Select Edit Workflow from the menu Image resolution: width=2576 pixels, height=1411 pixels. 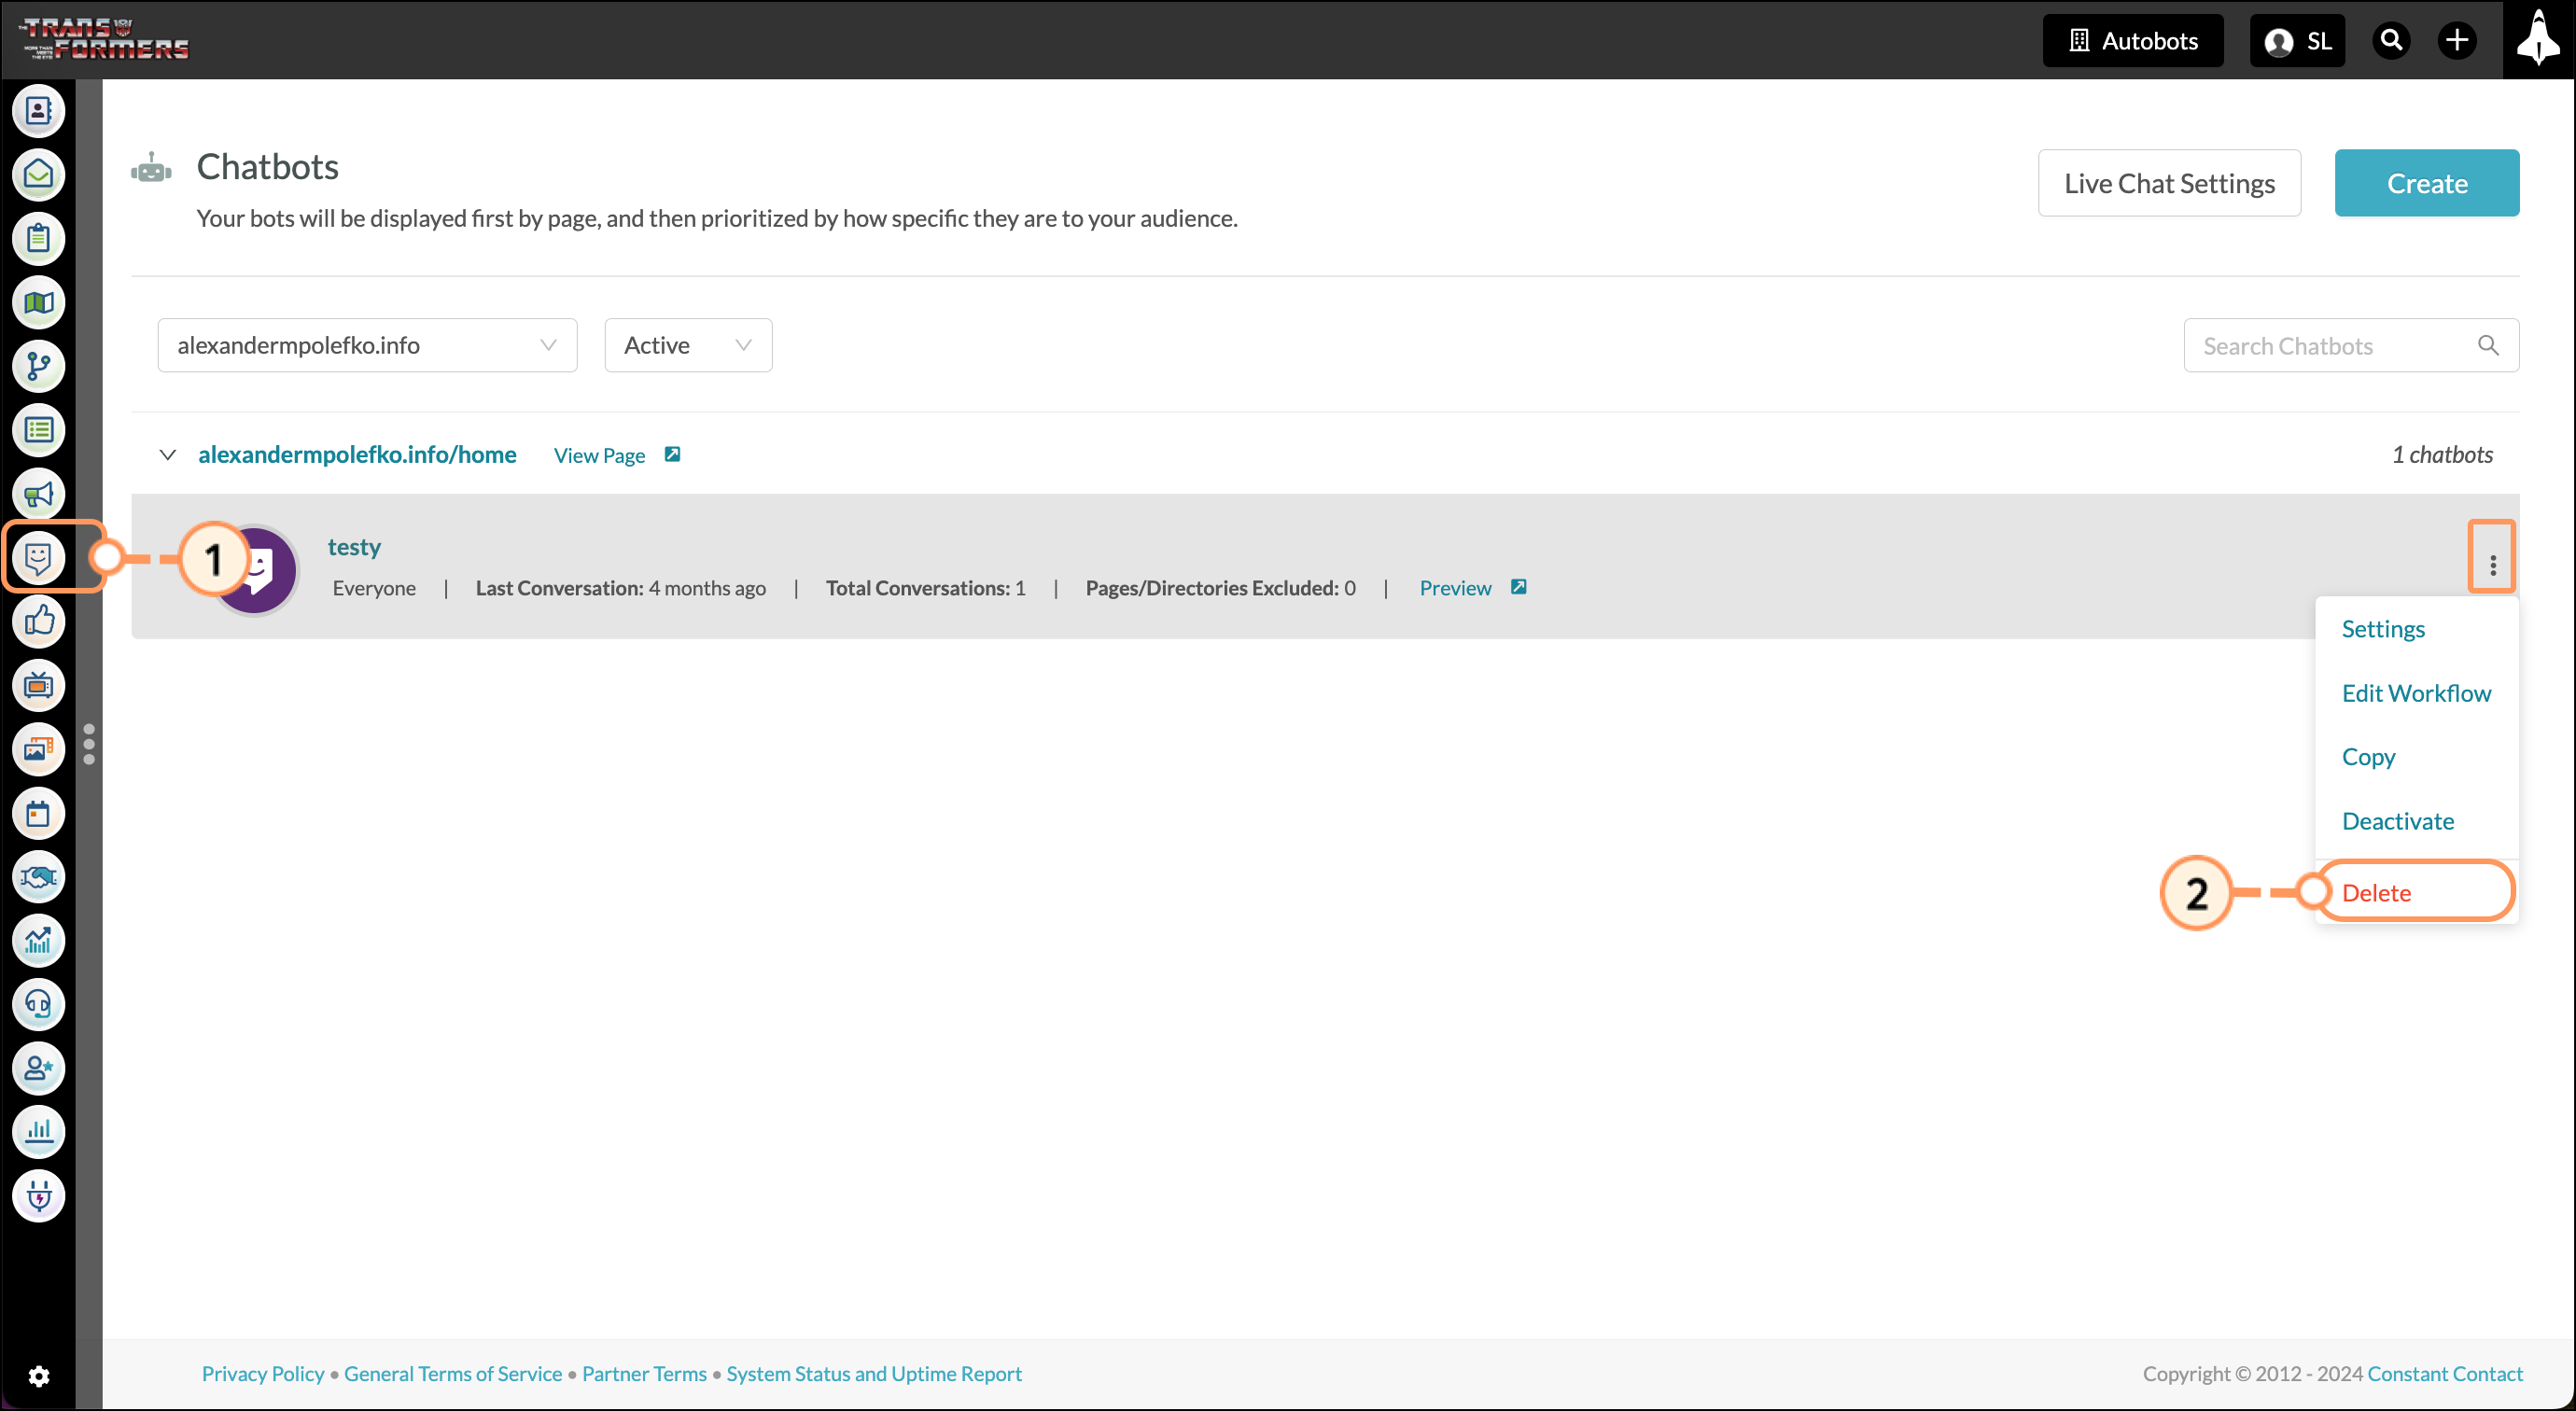click(x=2416, y=693)
